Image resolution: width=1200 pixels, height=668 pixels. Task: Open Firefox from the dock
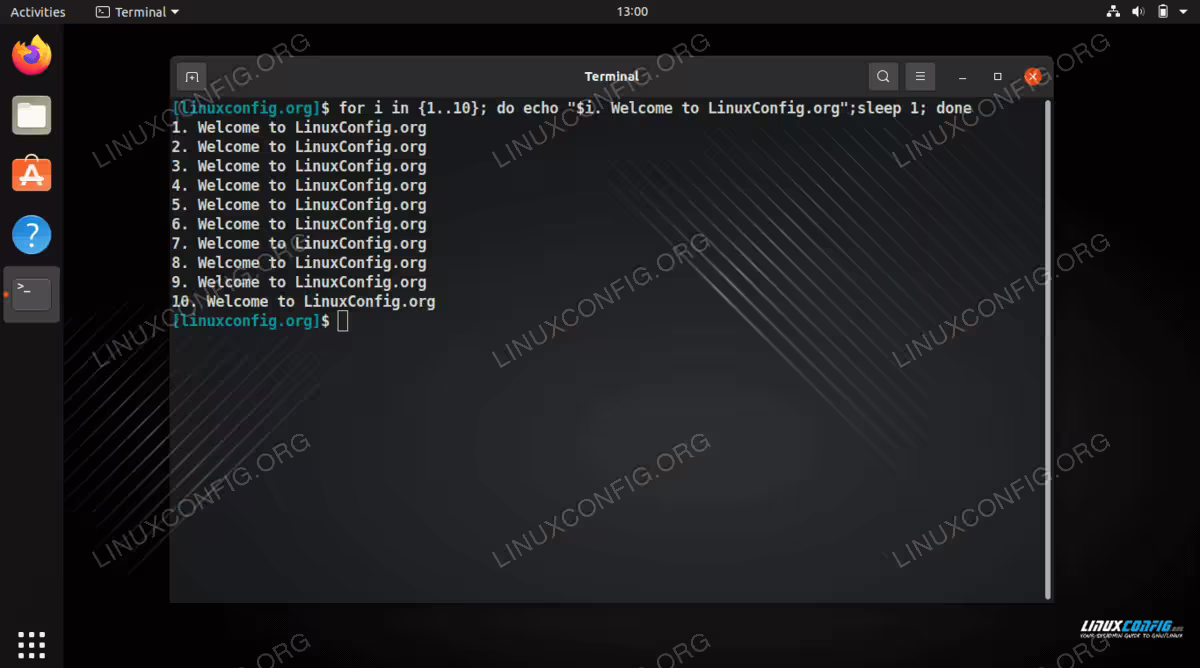pyautogui.click(x=32, y=55)
